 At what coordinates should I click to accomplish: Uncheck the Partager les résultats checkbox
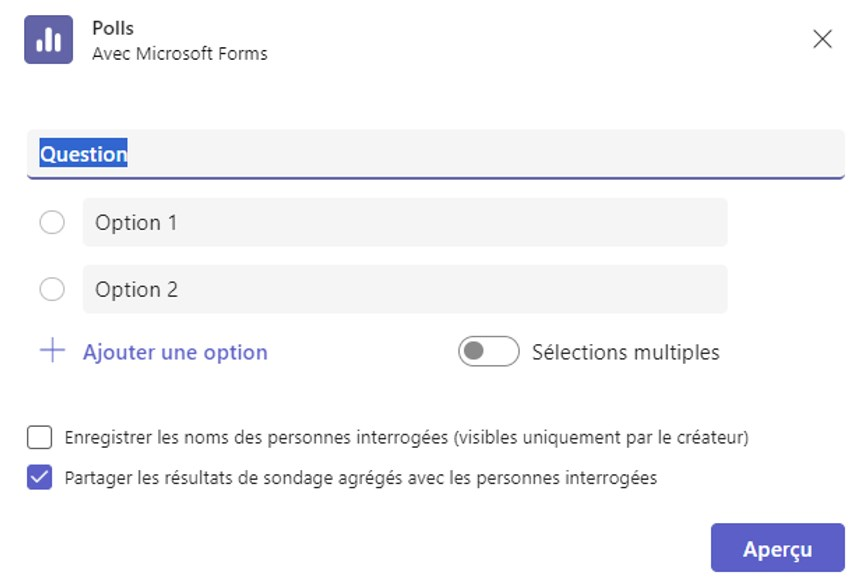click(x=40, y=478)
